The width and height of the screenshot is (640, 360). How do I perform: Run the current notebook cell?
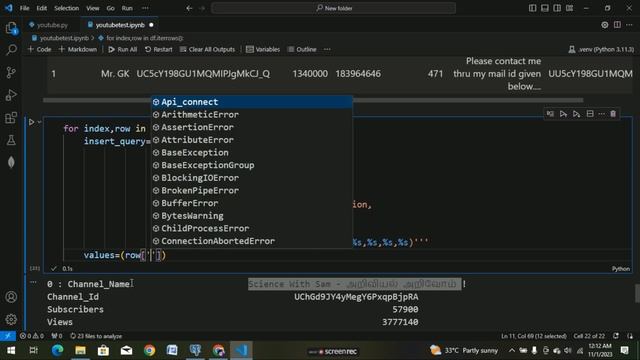[x=31, y=122]
